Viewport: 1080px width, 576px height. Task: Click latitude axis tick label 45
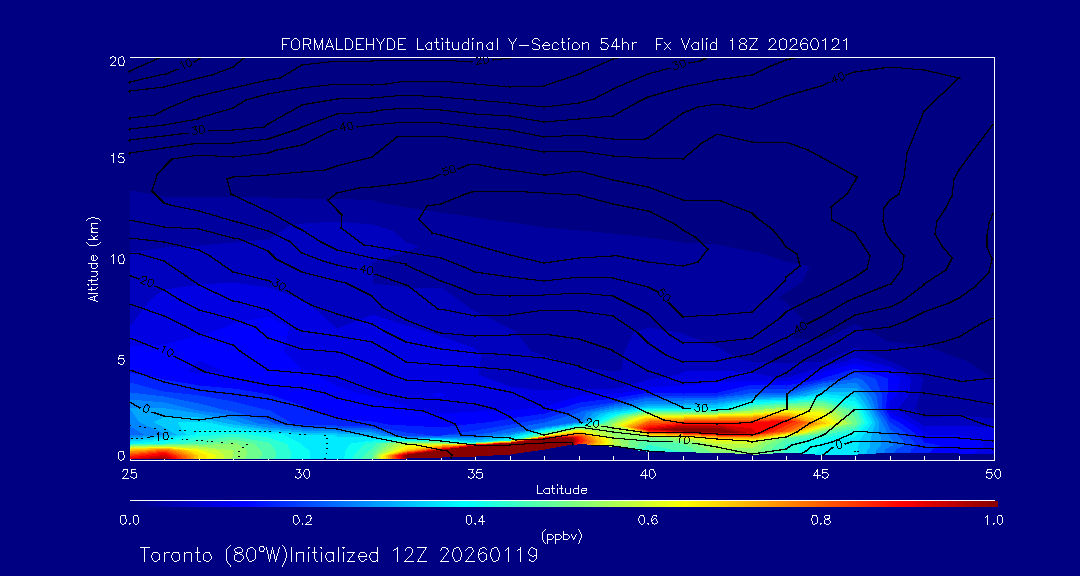[x=821, y=474]
